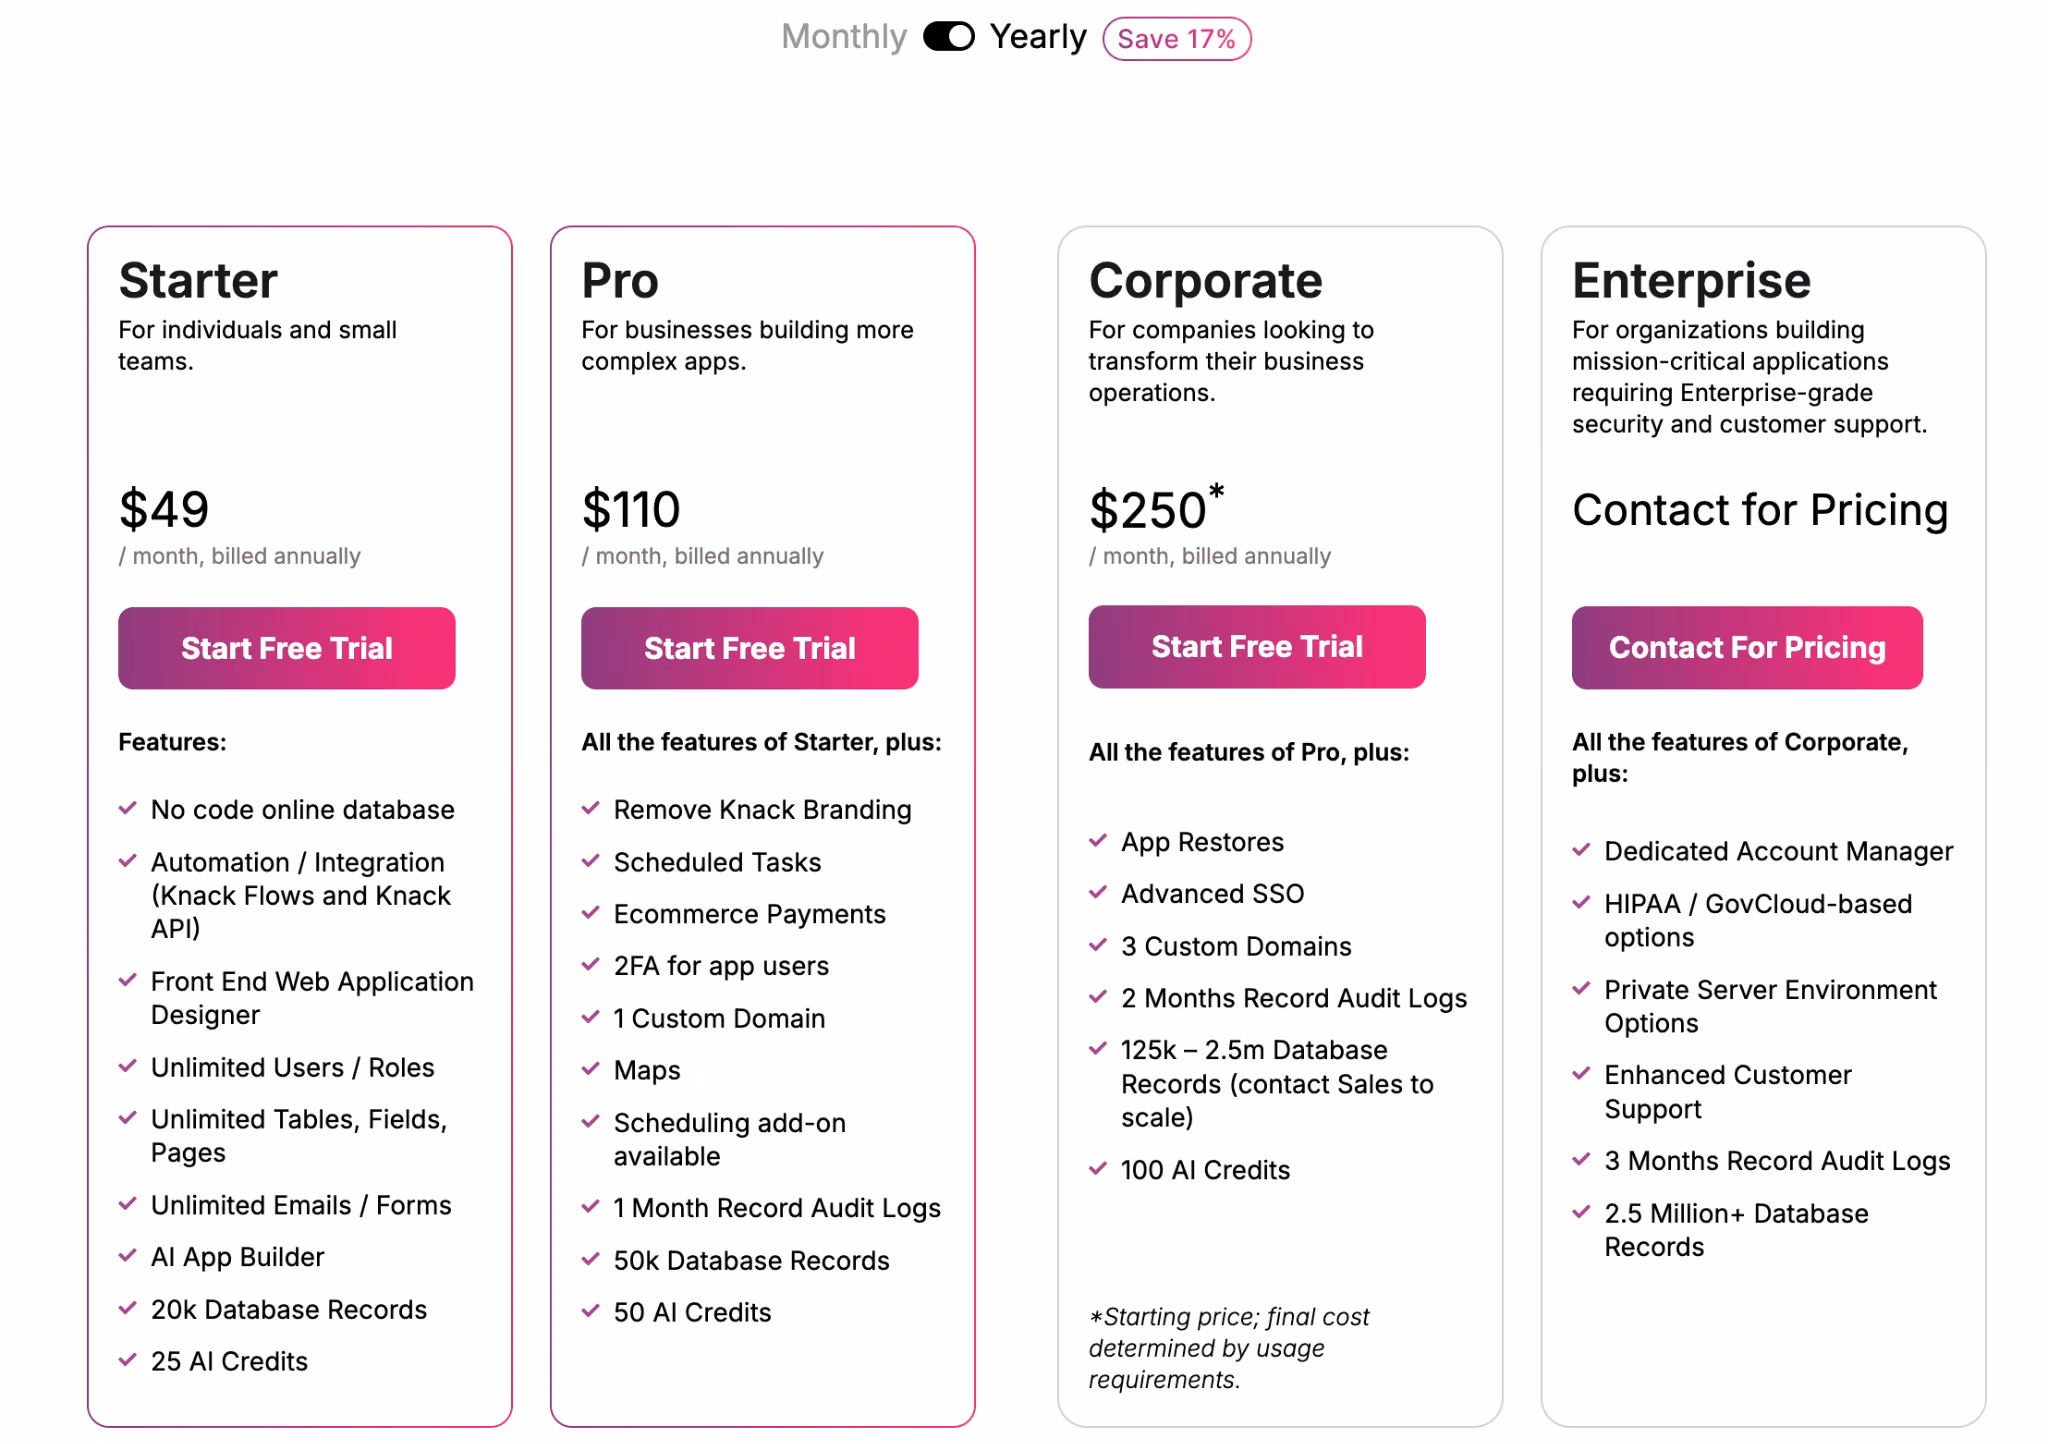Select the Monthly billing label
The height and width of the screenshot is (1444, 2048).
click(x=844, y=37)
